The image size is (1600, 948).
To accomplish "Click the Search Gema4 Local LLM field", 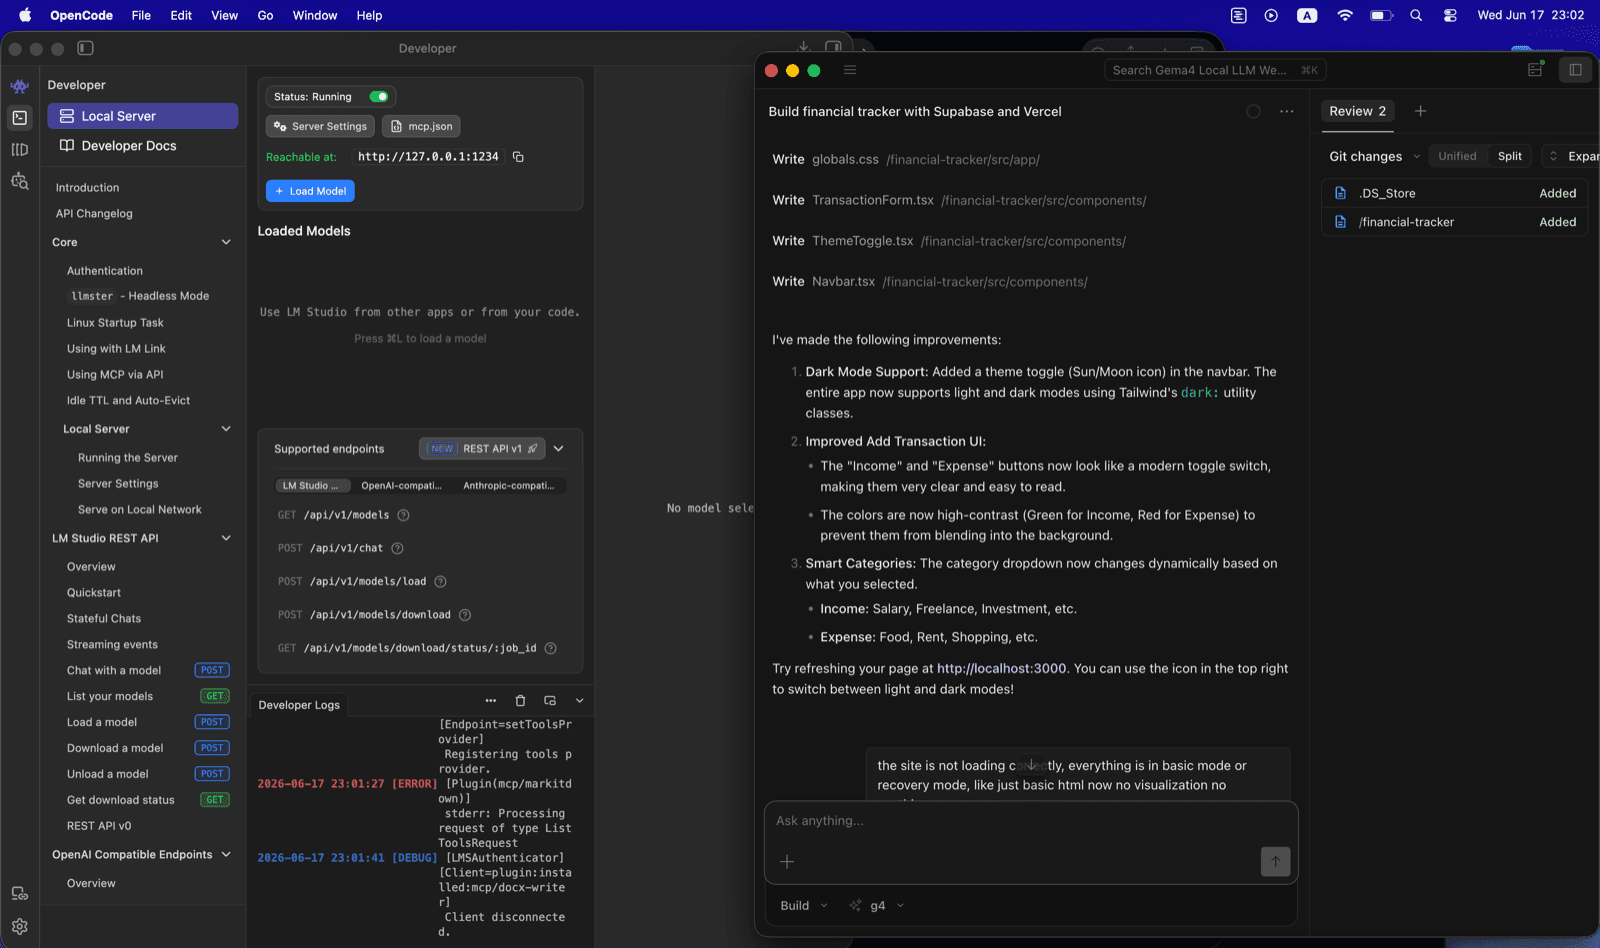I will pyautogui.click(x=1215, y=70).
